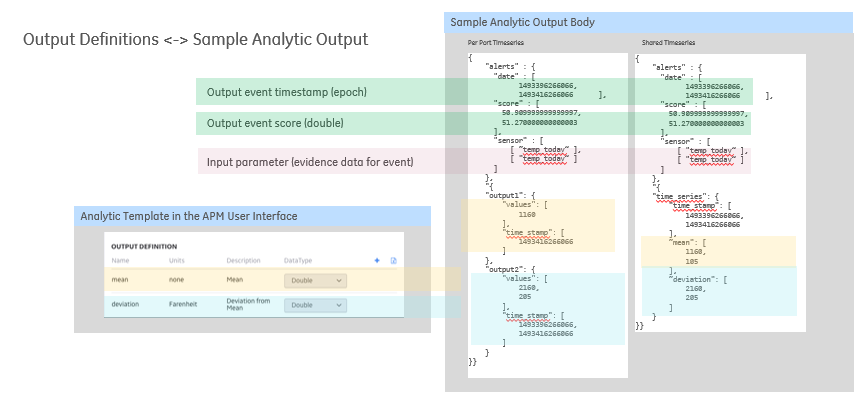Click the 'Farenheit' units field

pyautogui.click(x=183, y=304)
